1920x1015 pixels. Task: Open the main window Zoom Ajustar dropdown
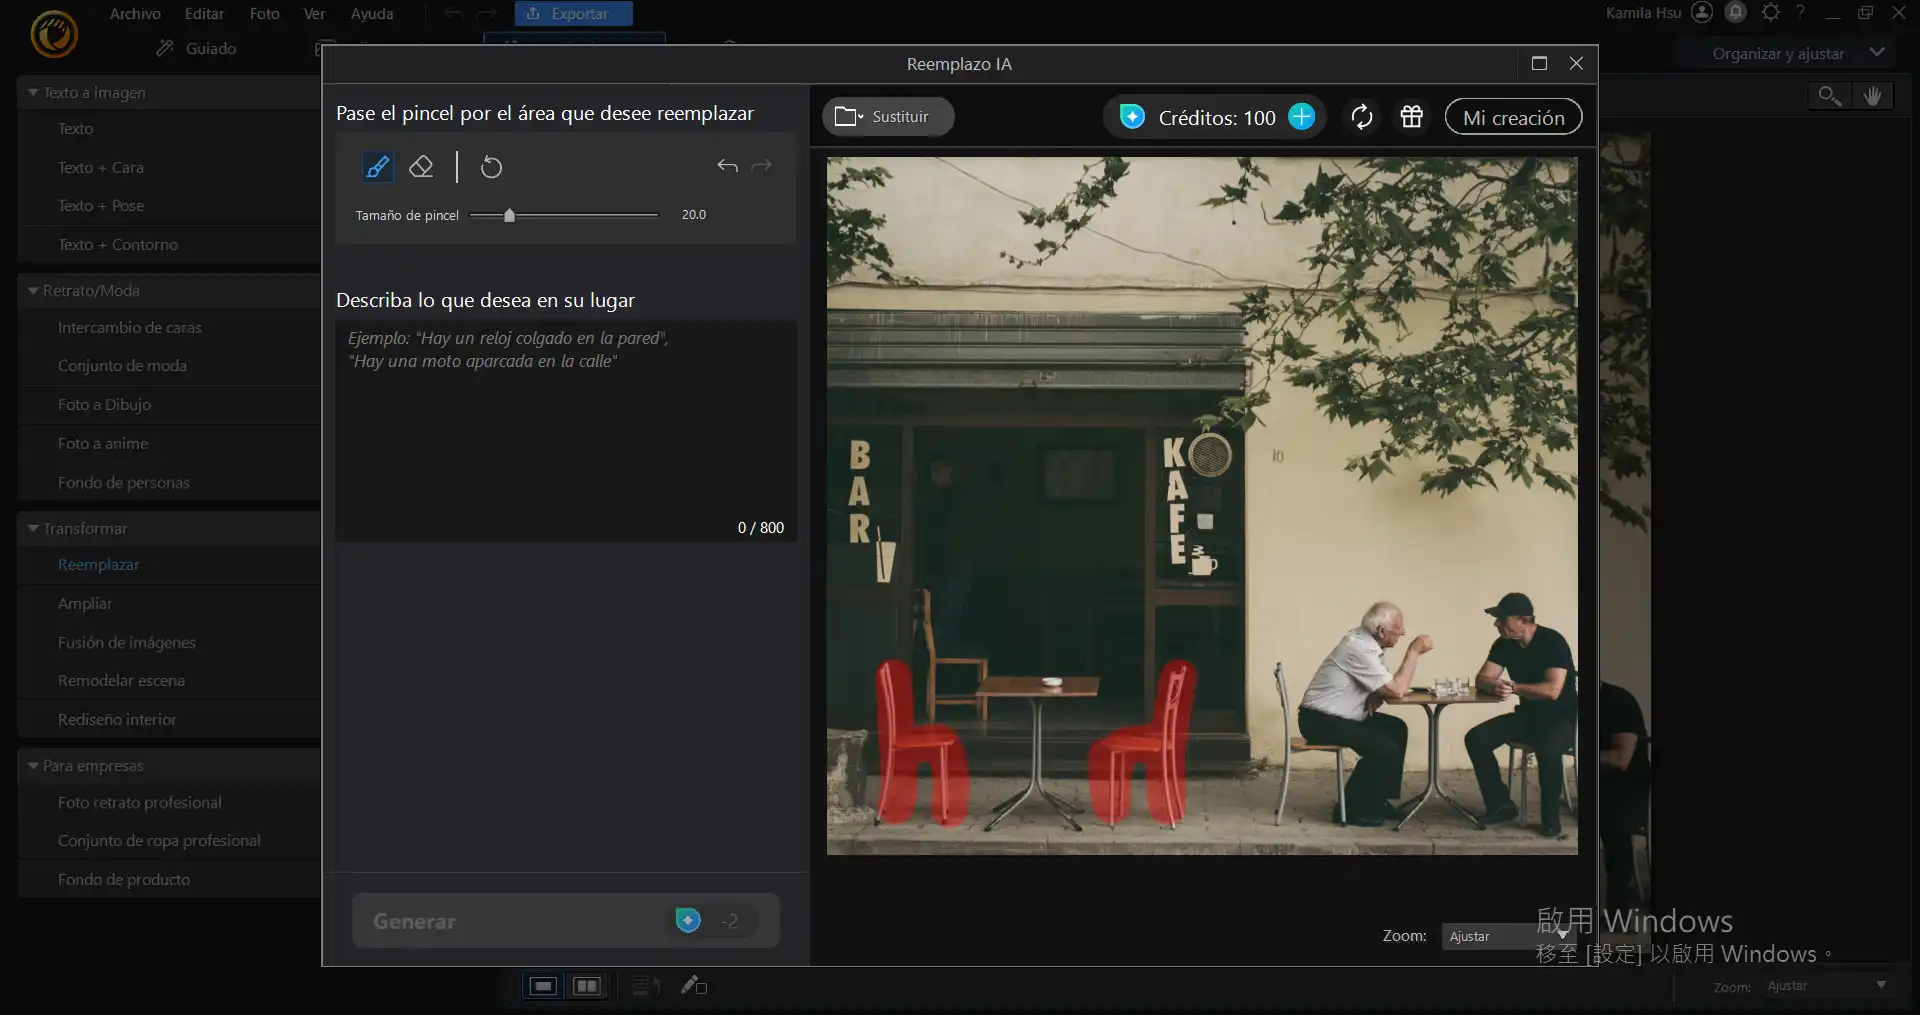pos(1827,986)
